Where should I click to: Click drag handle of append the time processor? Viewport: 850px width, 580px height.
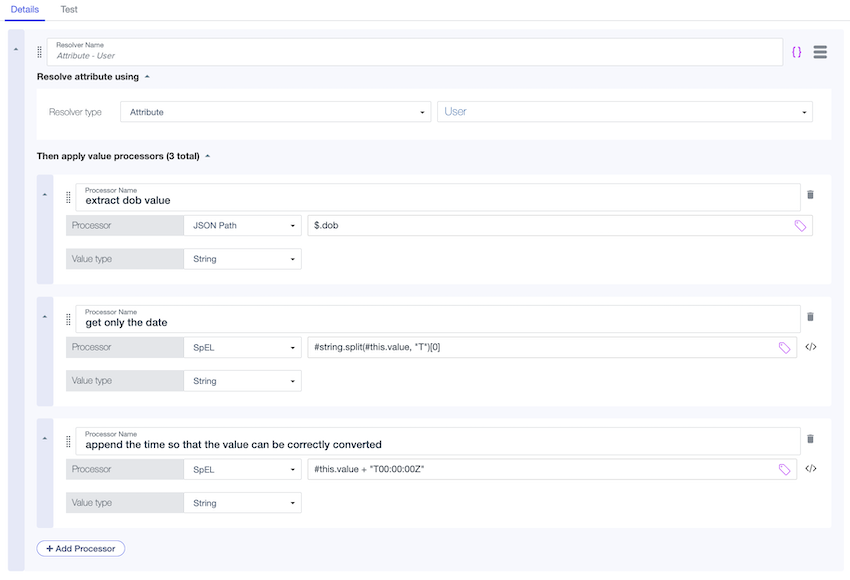tap(68, 442)
